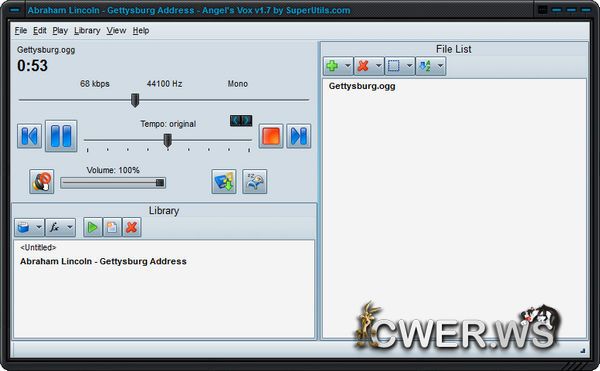
Task: Open the View menu
Action: [x=116, y=31]
